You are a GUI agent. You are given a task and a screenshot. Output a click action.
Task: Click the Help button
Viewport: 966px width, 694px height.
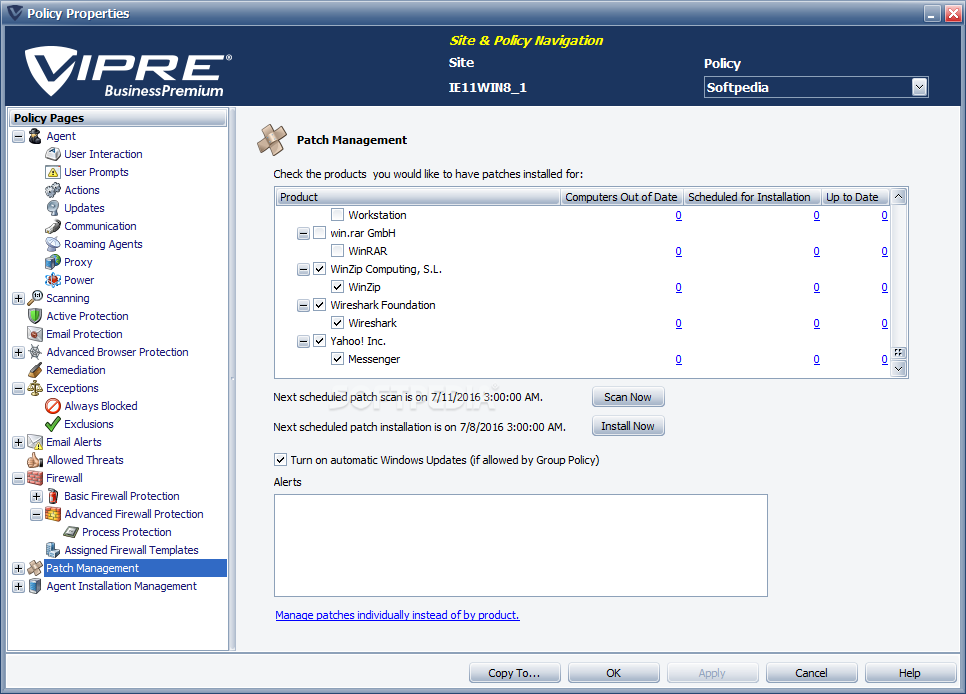point(910,673)
